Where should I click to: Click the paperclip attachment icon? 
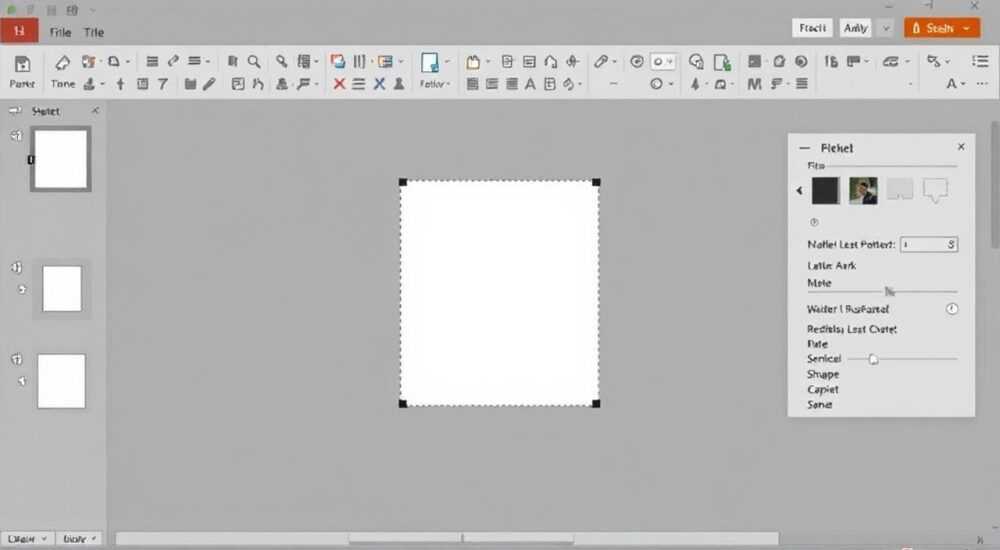[600, 61]
